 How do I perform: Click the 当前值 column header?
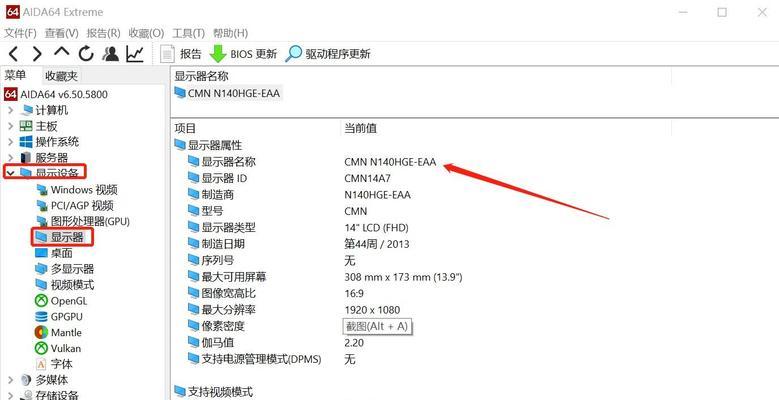360,128
